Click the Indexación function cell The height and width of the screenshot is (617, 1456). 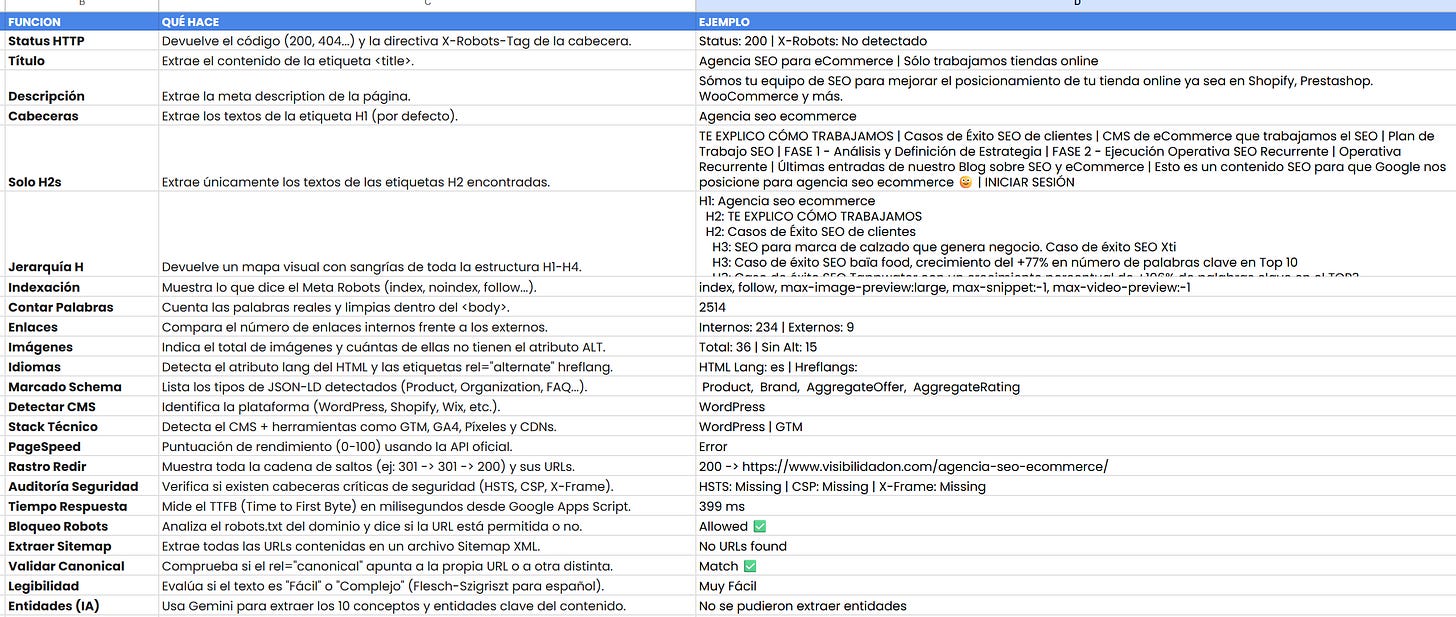pyautogui.click(x=80, y=287)
